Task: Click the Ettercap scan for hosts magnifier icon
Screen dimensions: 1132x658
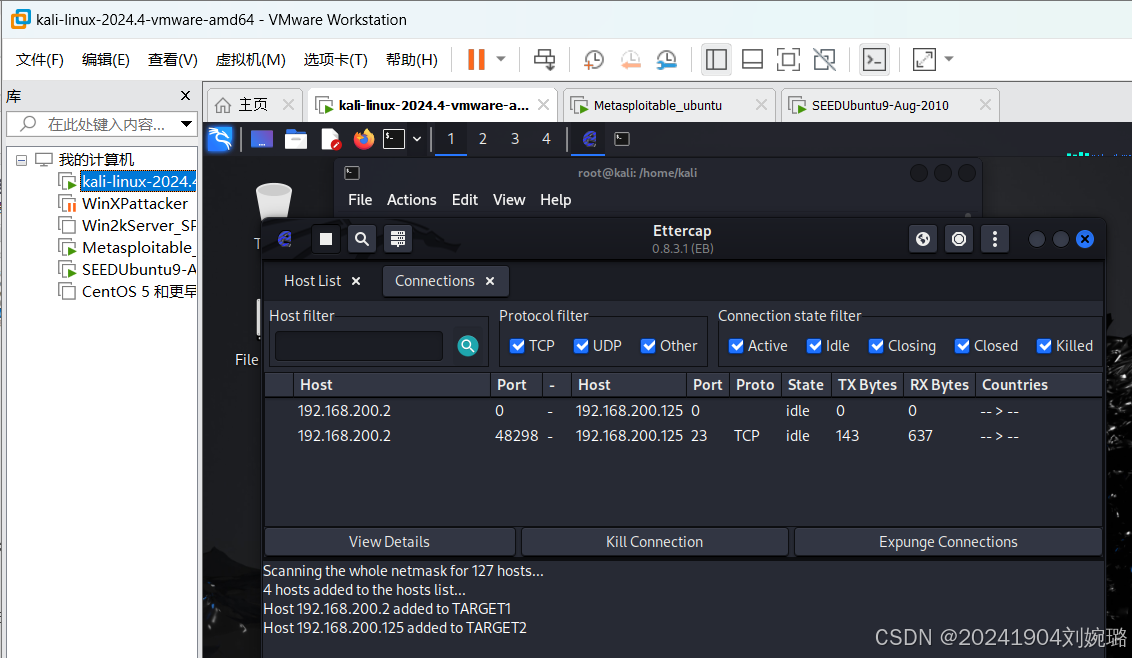Action: pos(362,239)
